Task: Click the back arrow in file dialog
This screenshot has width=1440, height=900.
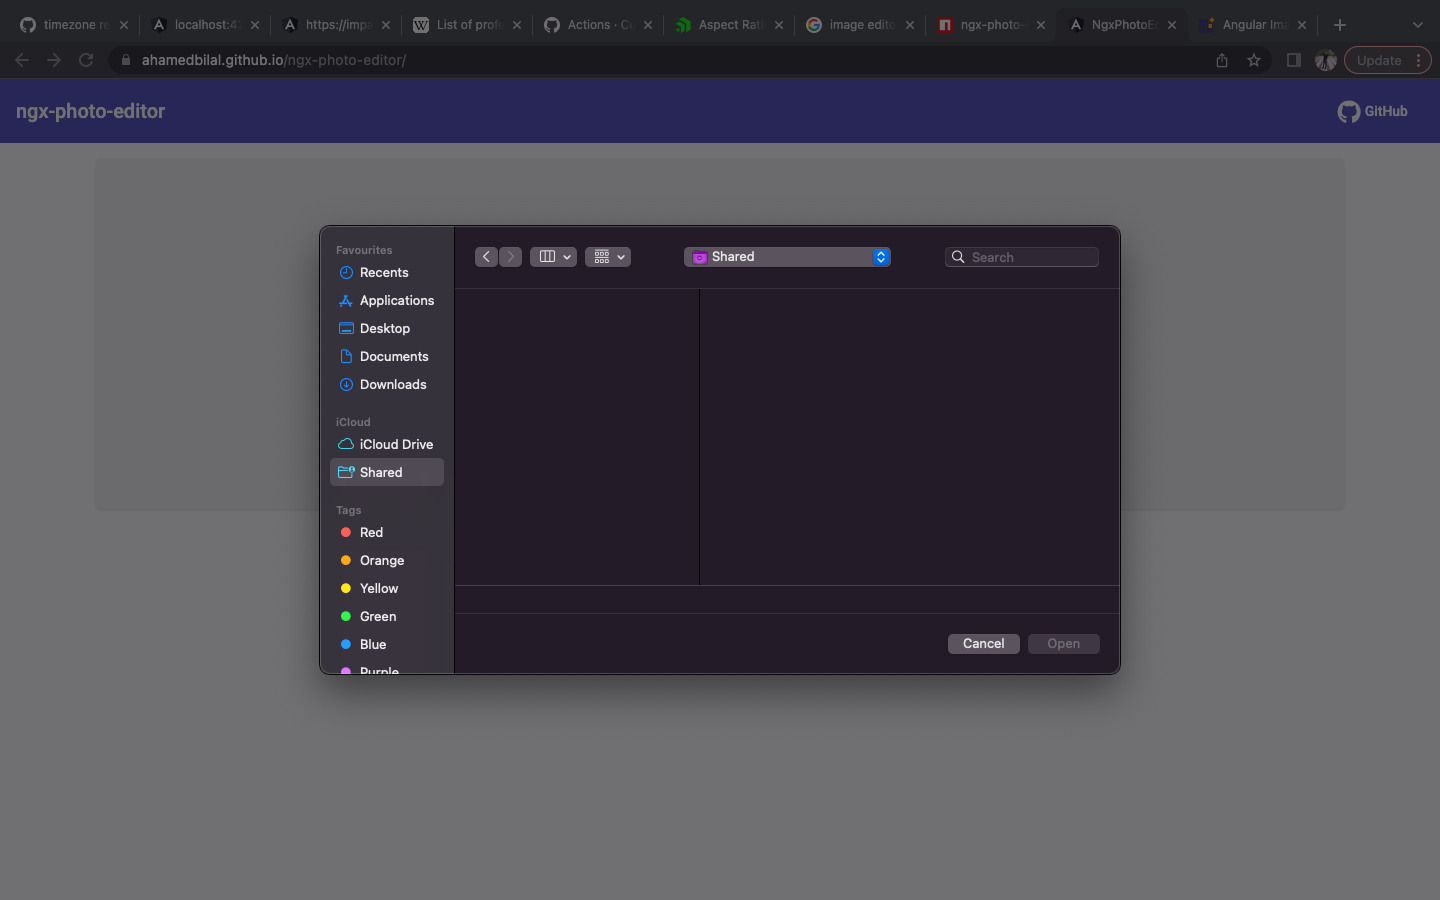Action: 486,257
